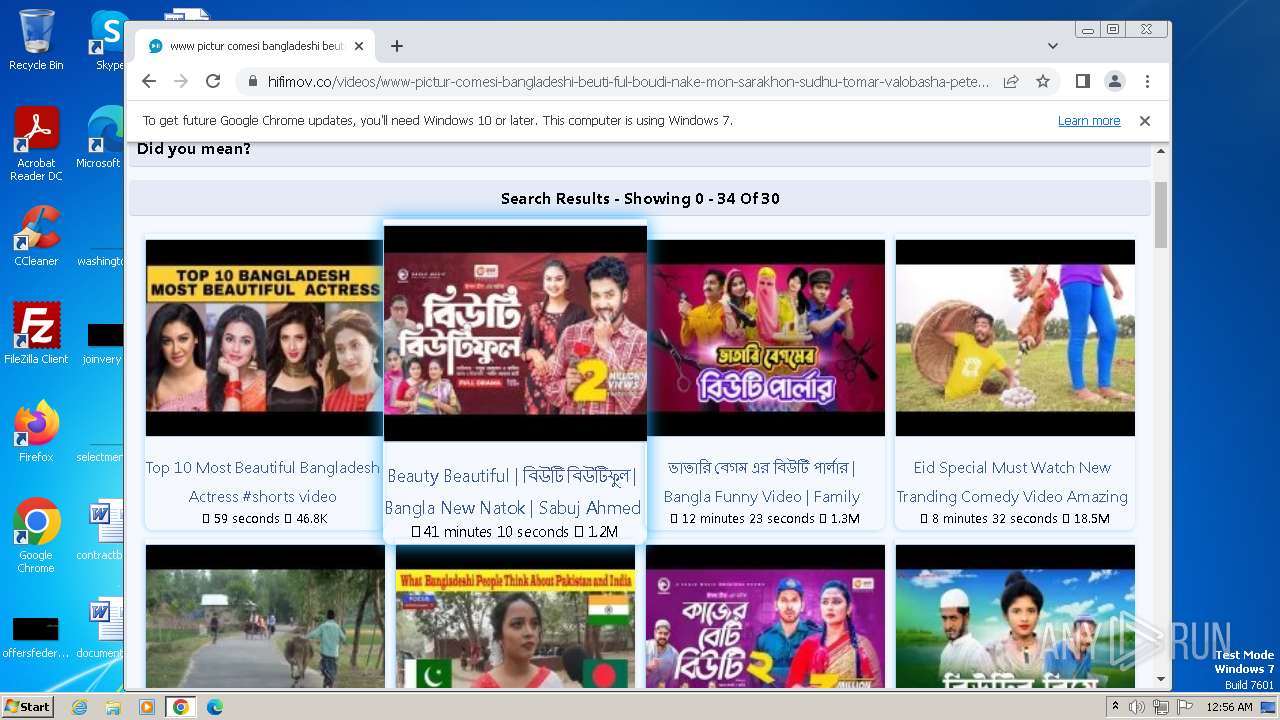Launch Firefox desktop shortcut

point(36,432)
